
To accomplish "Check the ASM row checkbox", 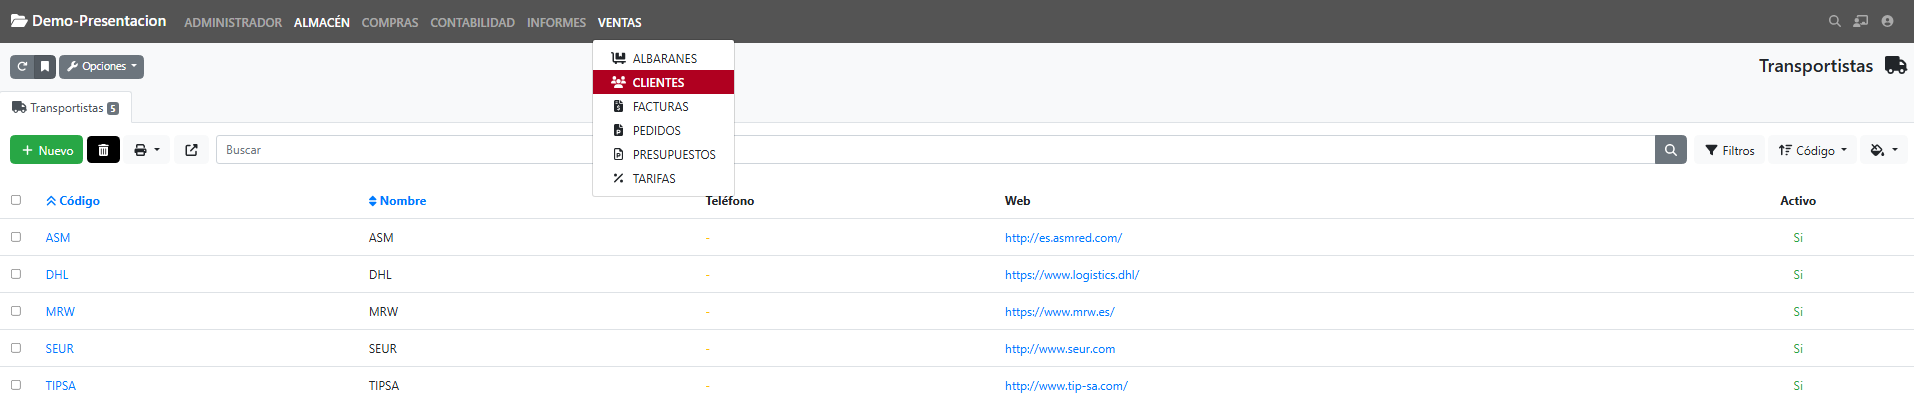I will pyautogui.click(x=16, y=237).
